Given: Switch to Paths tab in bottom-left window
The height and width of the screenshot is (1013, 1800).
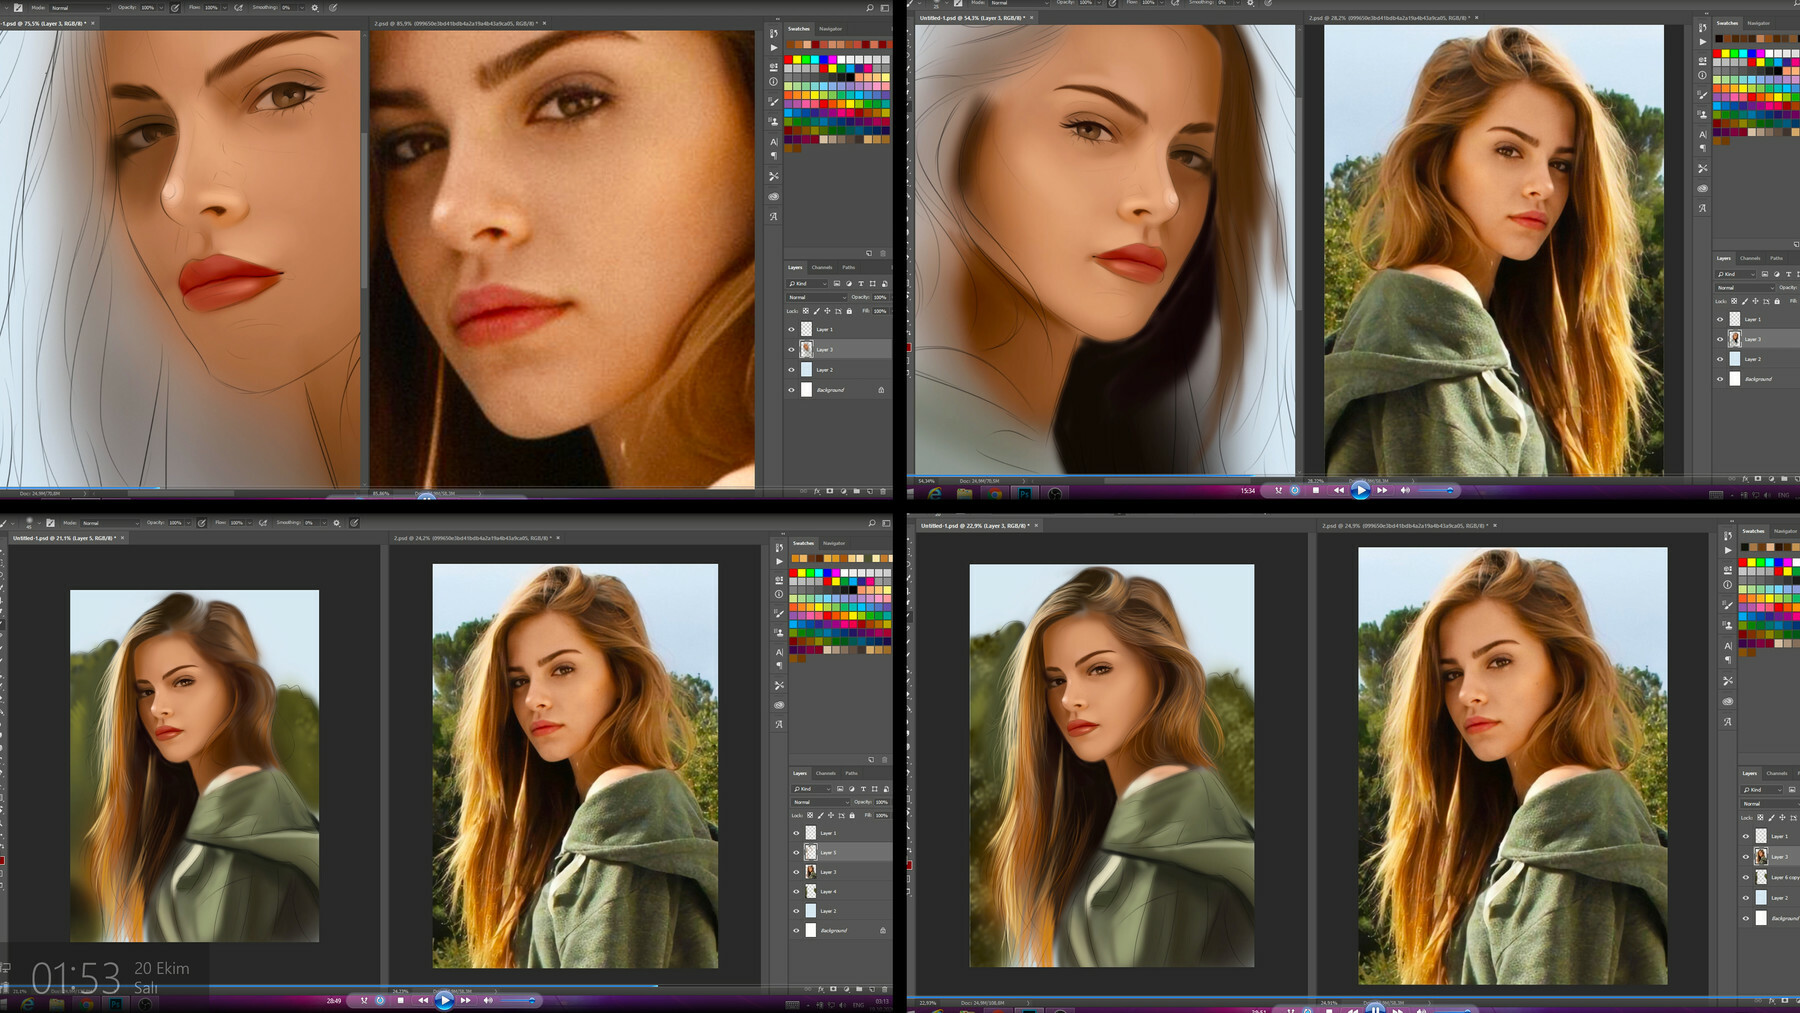Looking at the screenshot, I should tap(851, 773).
